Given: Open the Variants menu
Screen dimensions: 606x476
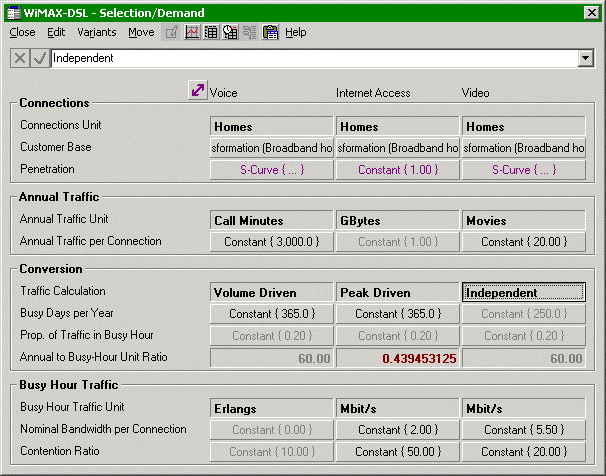Looking at the screenshot, I should [x=97, y=32].
